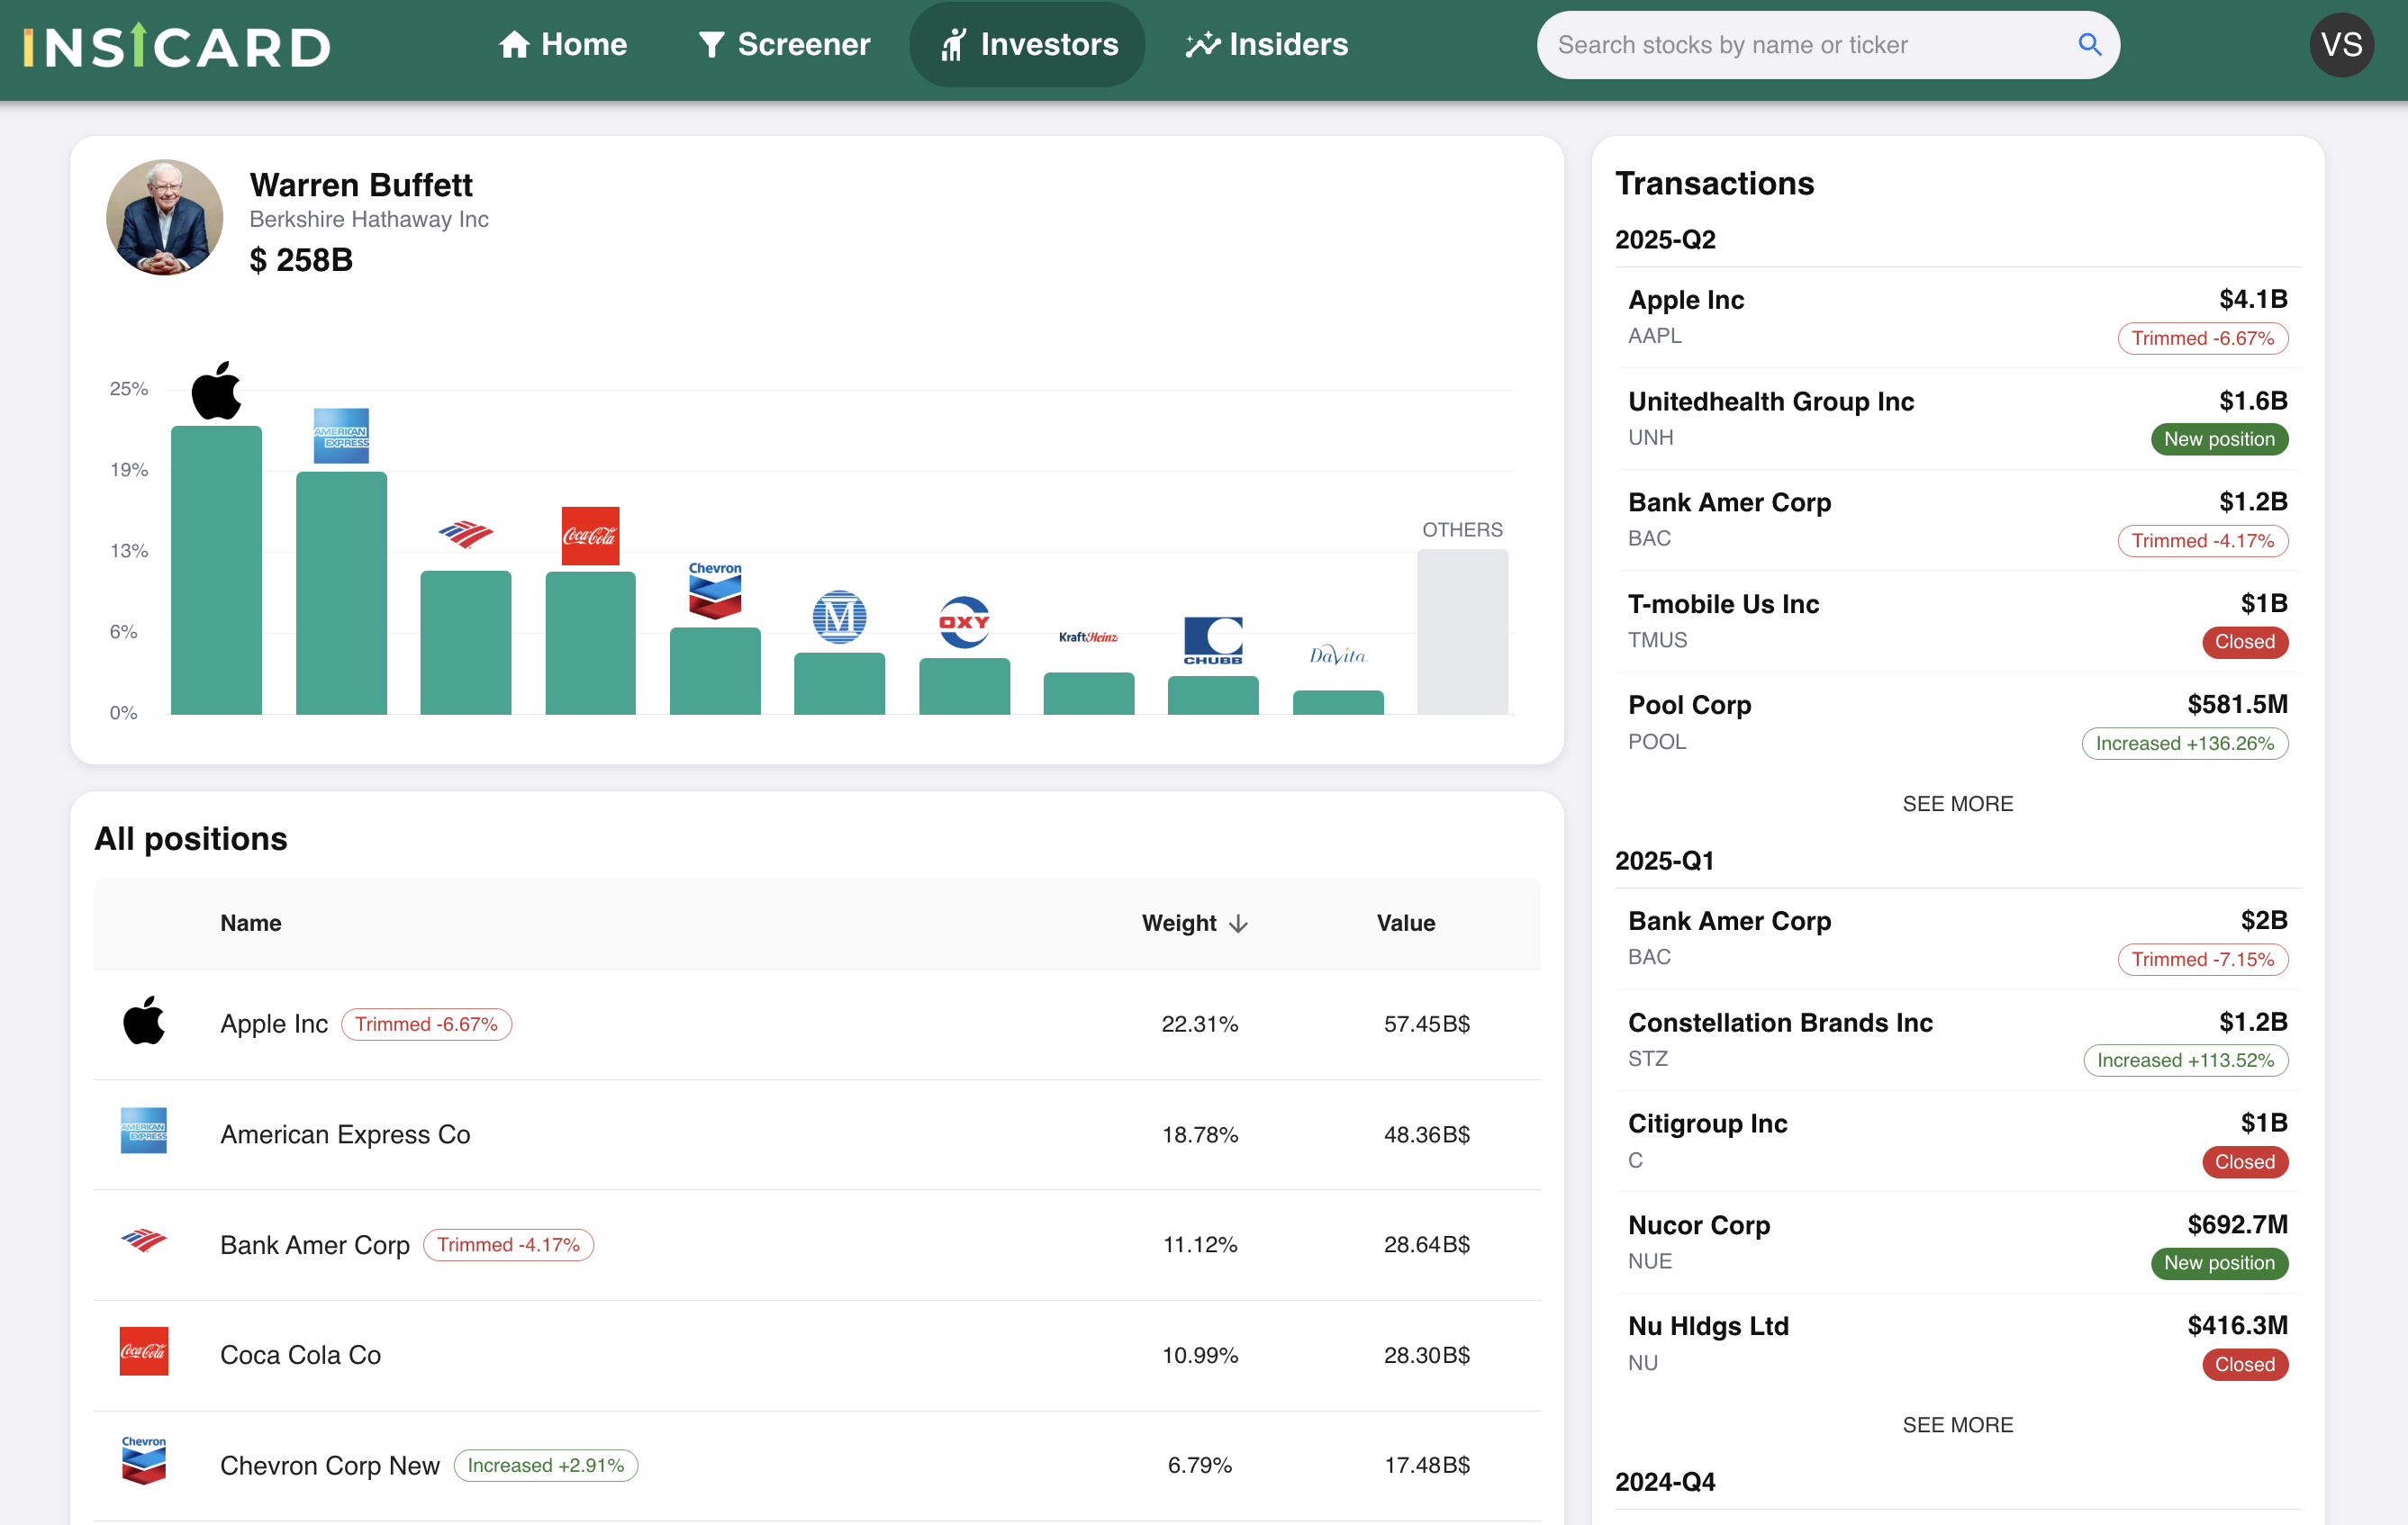Expand 2025-Q1 transactions with SEE MORE
The height and width of the screenshot is (1525, 2408).
[x=1957, y=1424]
